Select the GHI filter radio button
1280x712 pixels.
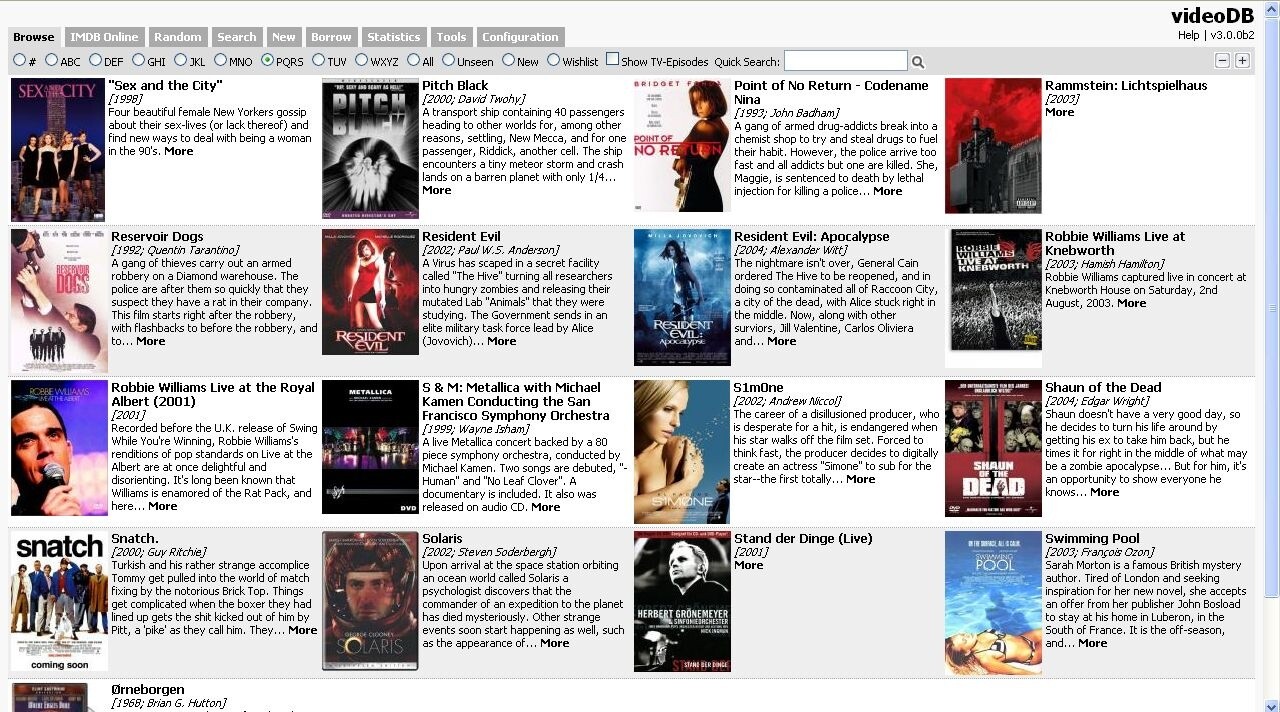click(138, 60)
